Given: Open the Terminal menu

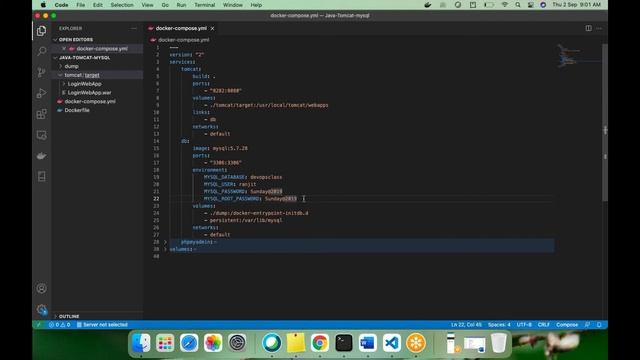Looking at the screenshot, I should point(204,5).
